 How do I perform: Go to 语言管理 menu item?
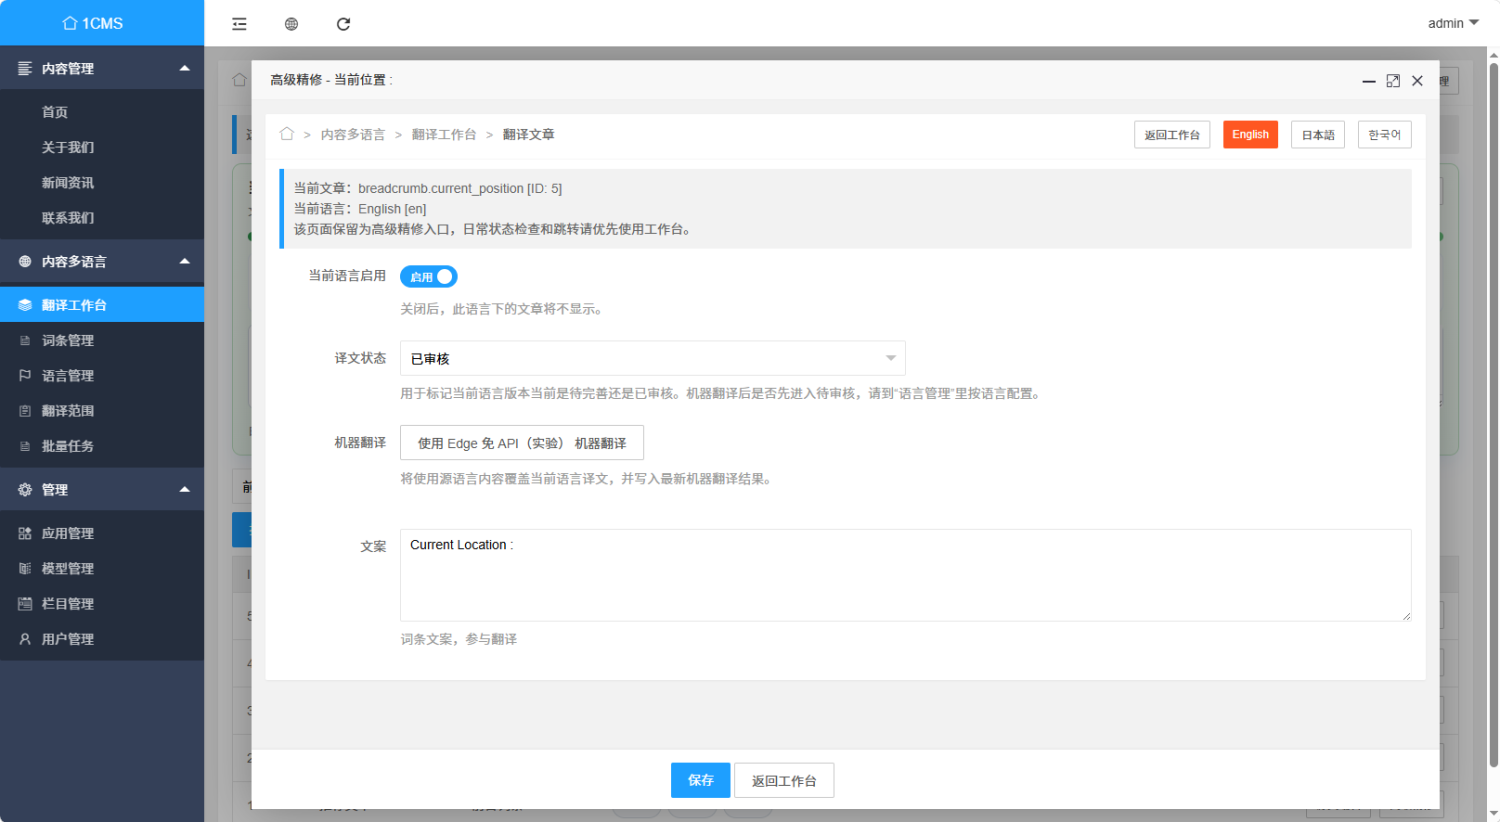[x=102, y=376]
